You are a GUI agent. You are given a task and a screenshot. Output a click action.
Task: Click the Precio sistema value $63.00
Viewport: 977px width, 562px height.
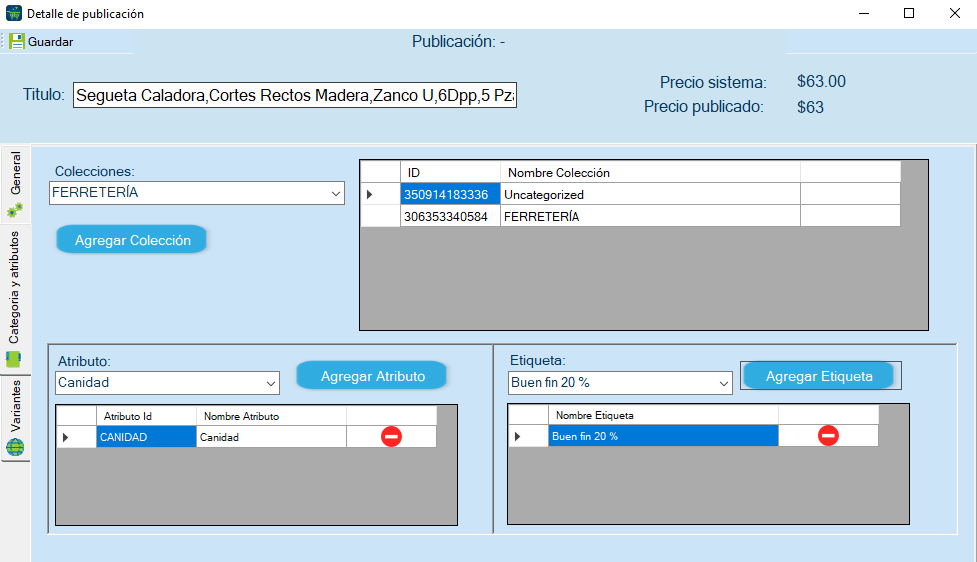pyautogui.click(x=821, y=82)
